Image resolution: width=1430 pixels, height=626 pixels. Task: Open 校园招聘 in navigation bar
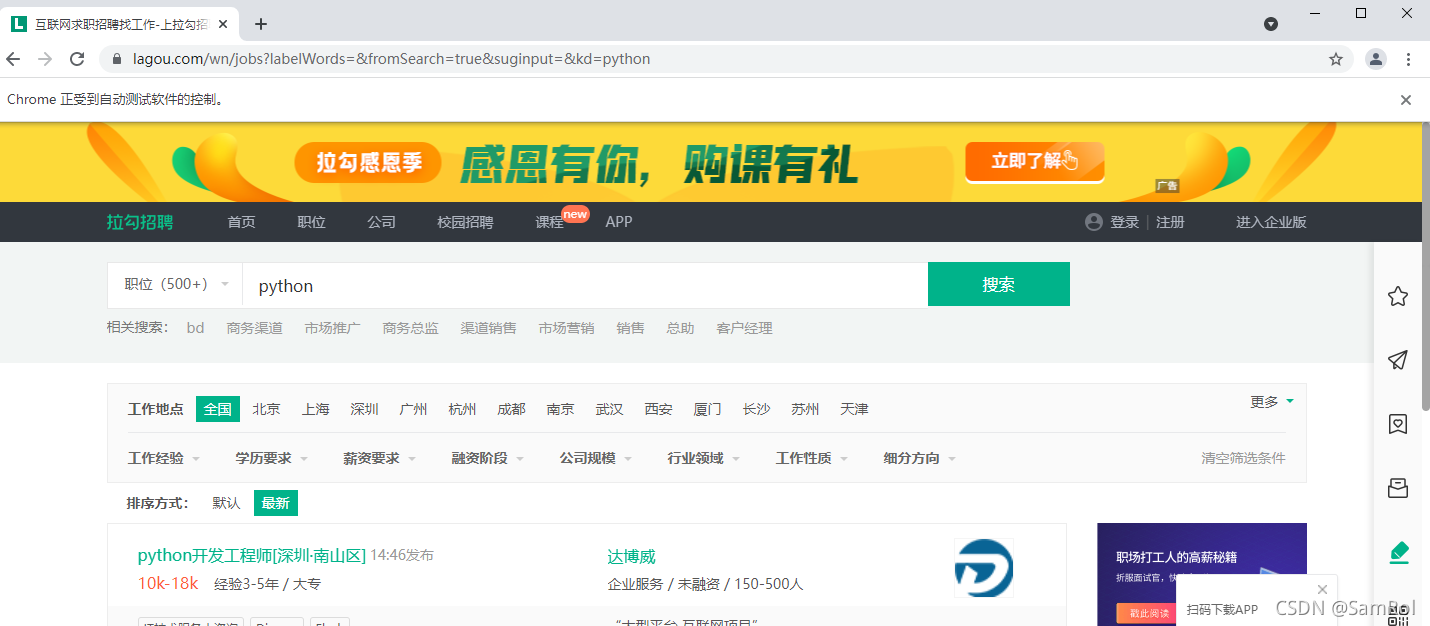pos(466,222)
